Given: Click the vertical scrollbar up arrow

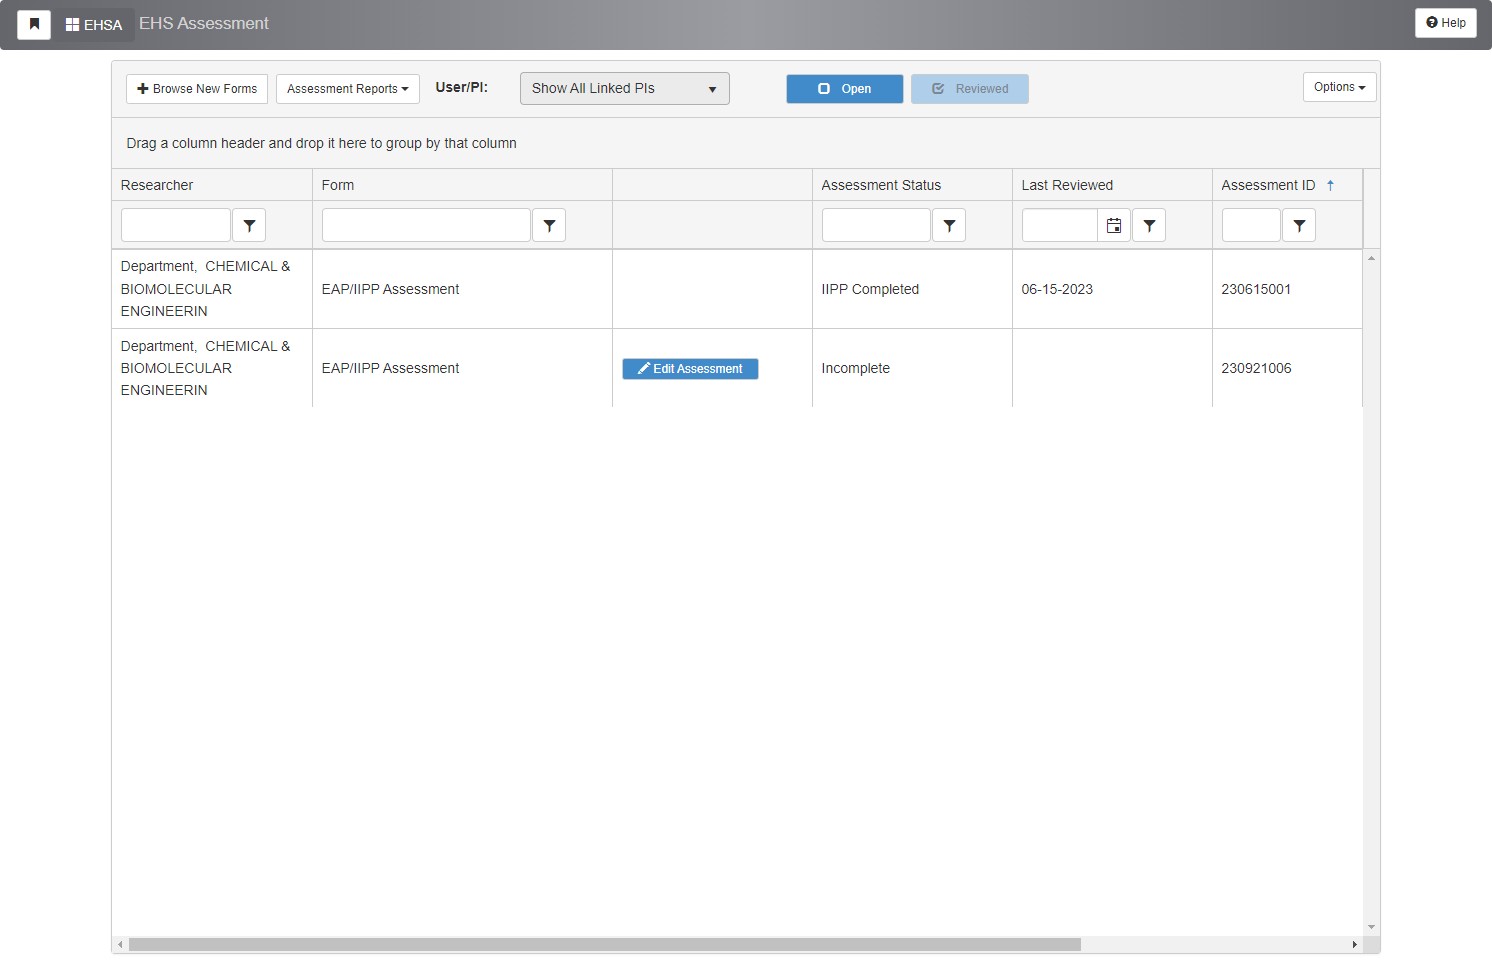Looking at the screenshot, I should pos(1371,259).
